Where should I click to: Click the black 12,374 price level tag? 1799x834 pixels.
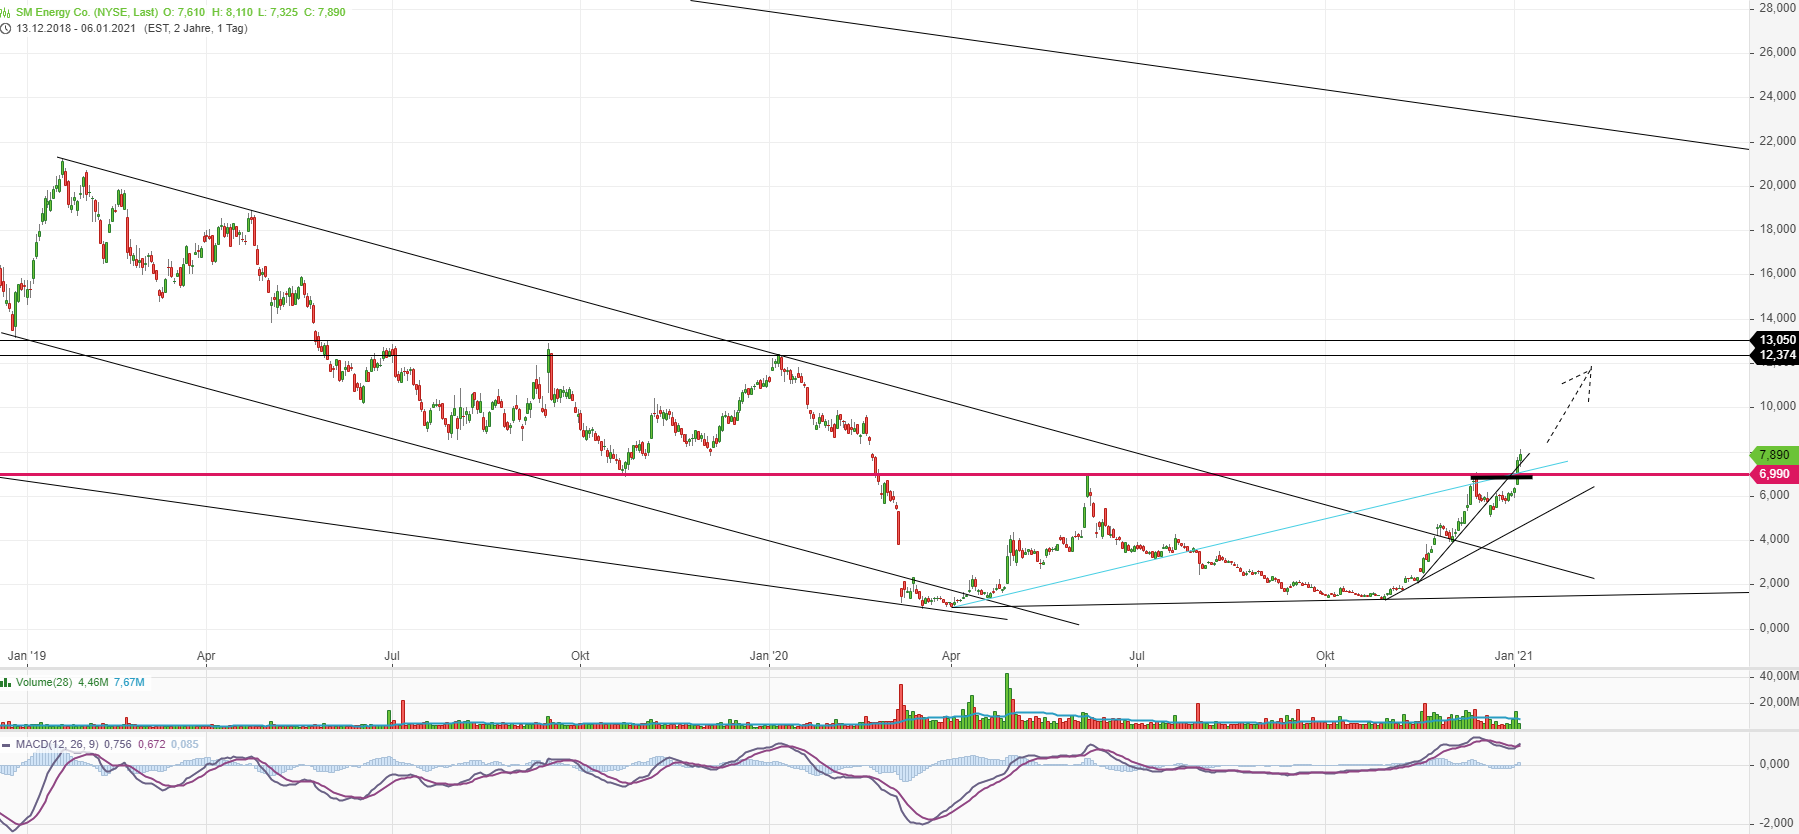point(1777,355)
